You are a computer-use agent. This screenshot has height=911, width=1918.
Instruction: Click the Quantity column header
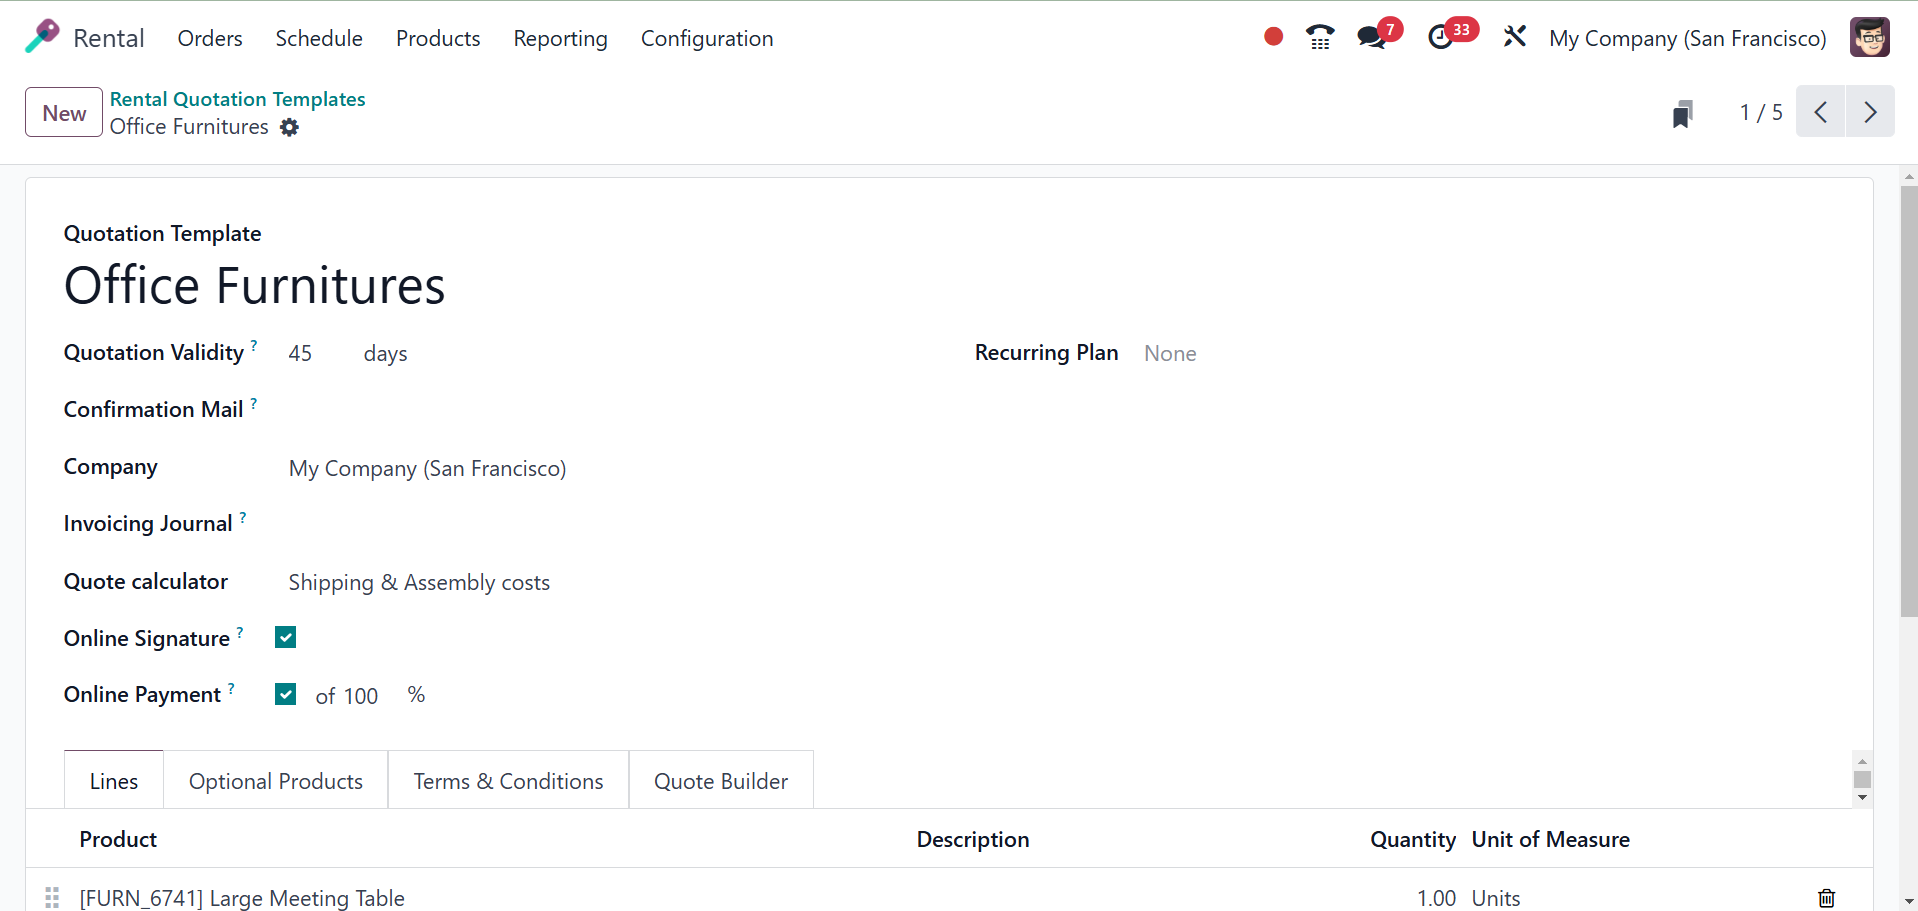(x=1413, y=840)
